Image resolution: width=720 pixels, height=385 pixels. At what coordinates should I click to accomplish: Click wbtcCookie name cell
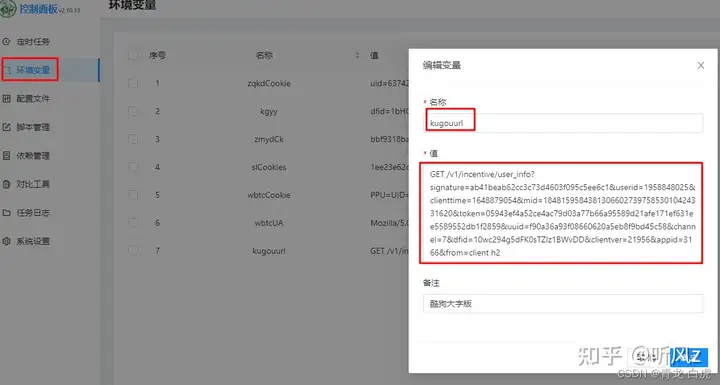click(x=269, y=195)
